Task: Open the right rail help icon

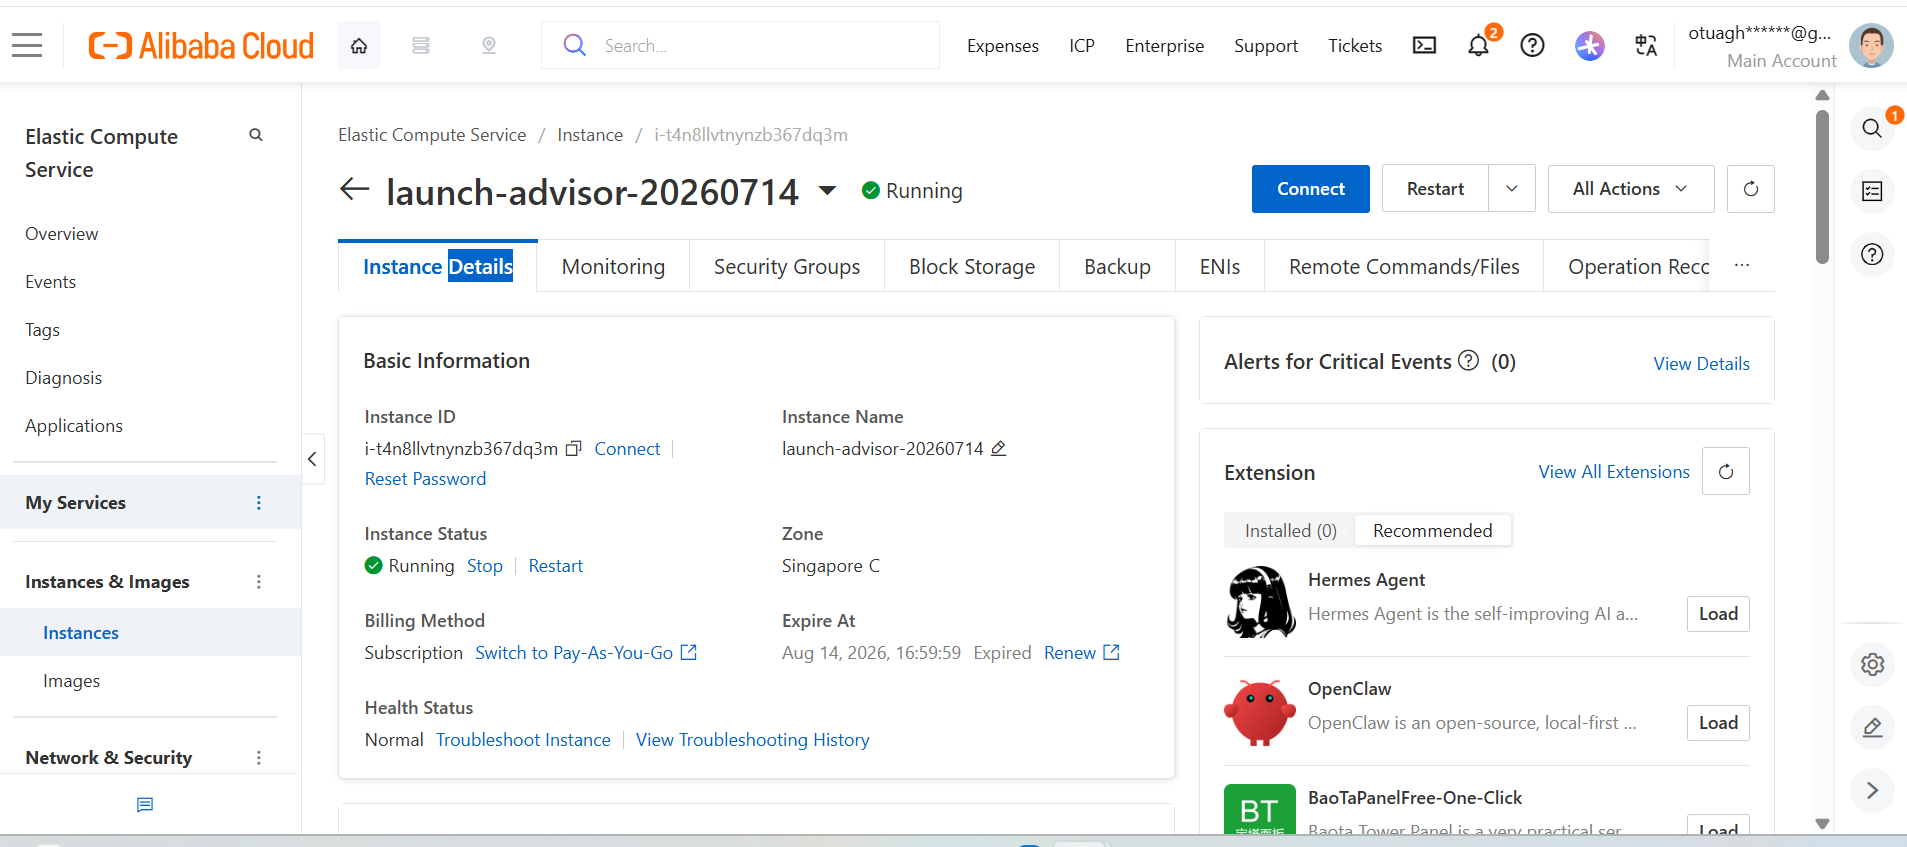Action: [x=1872, y=254]
